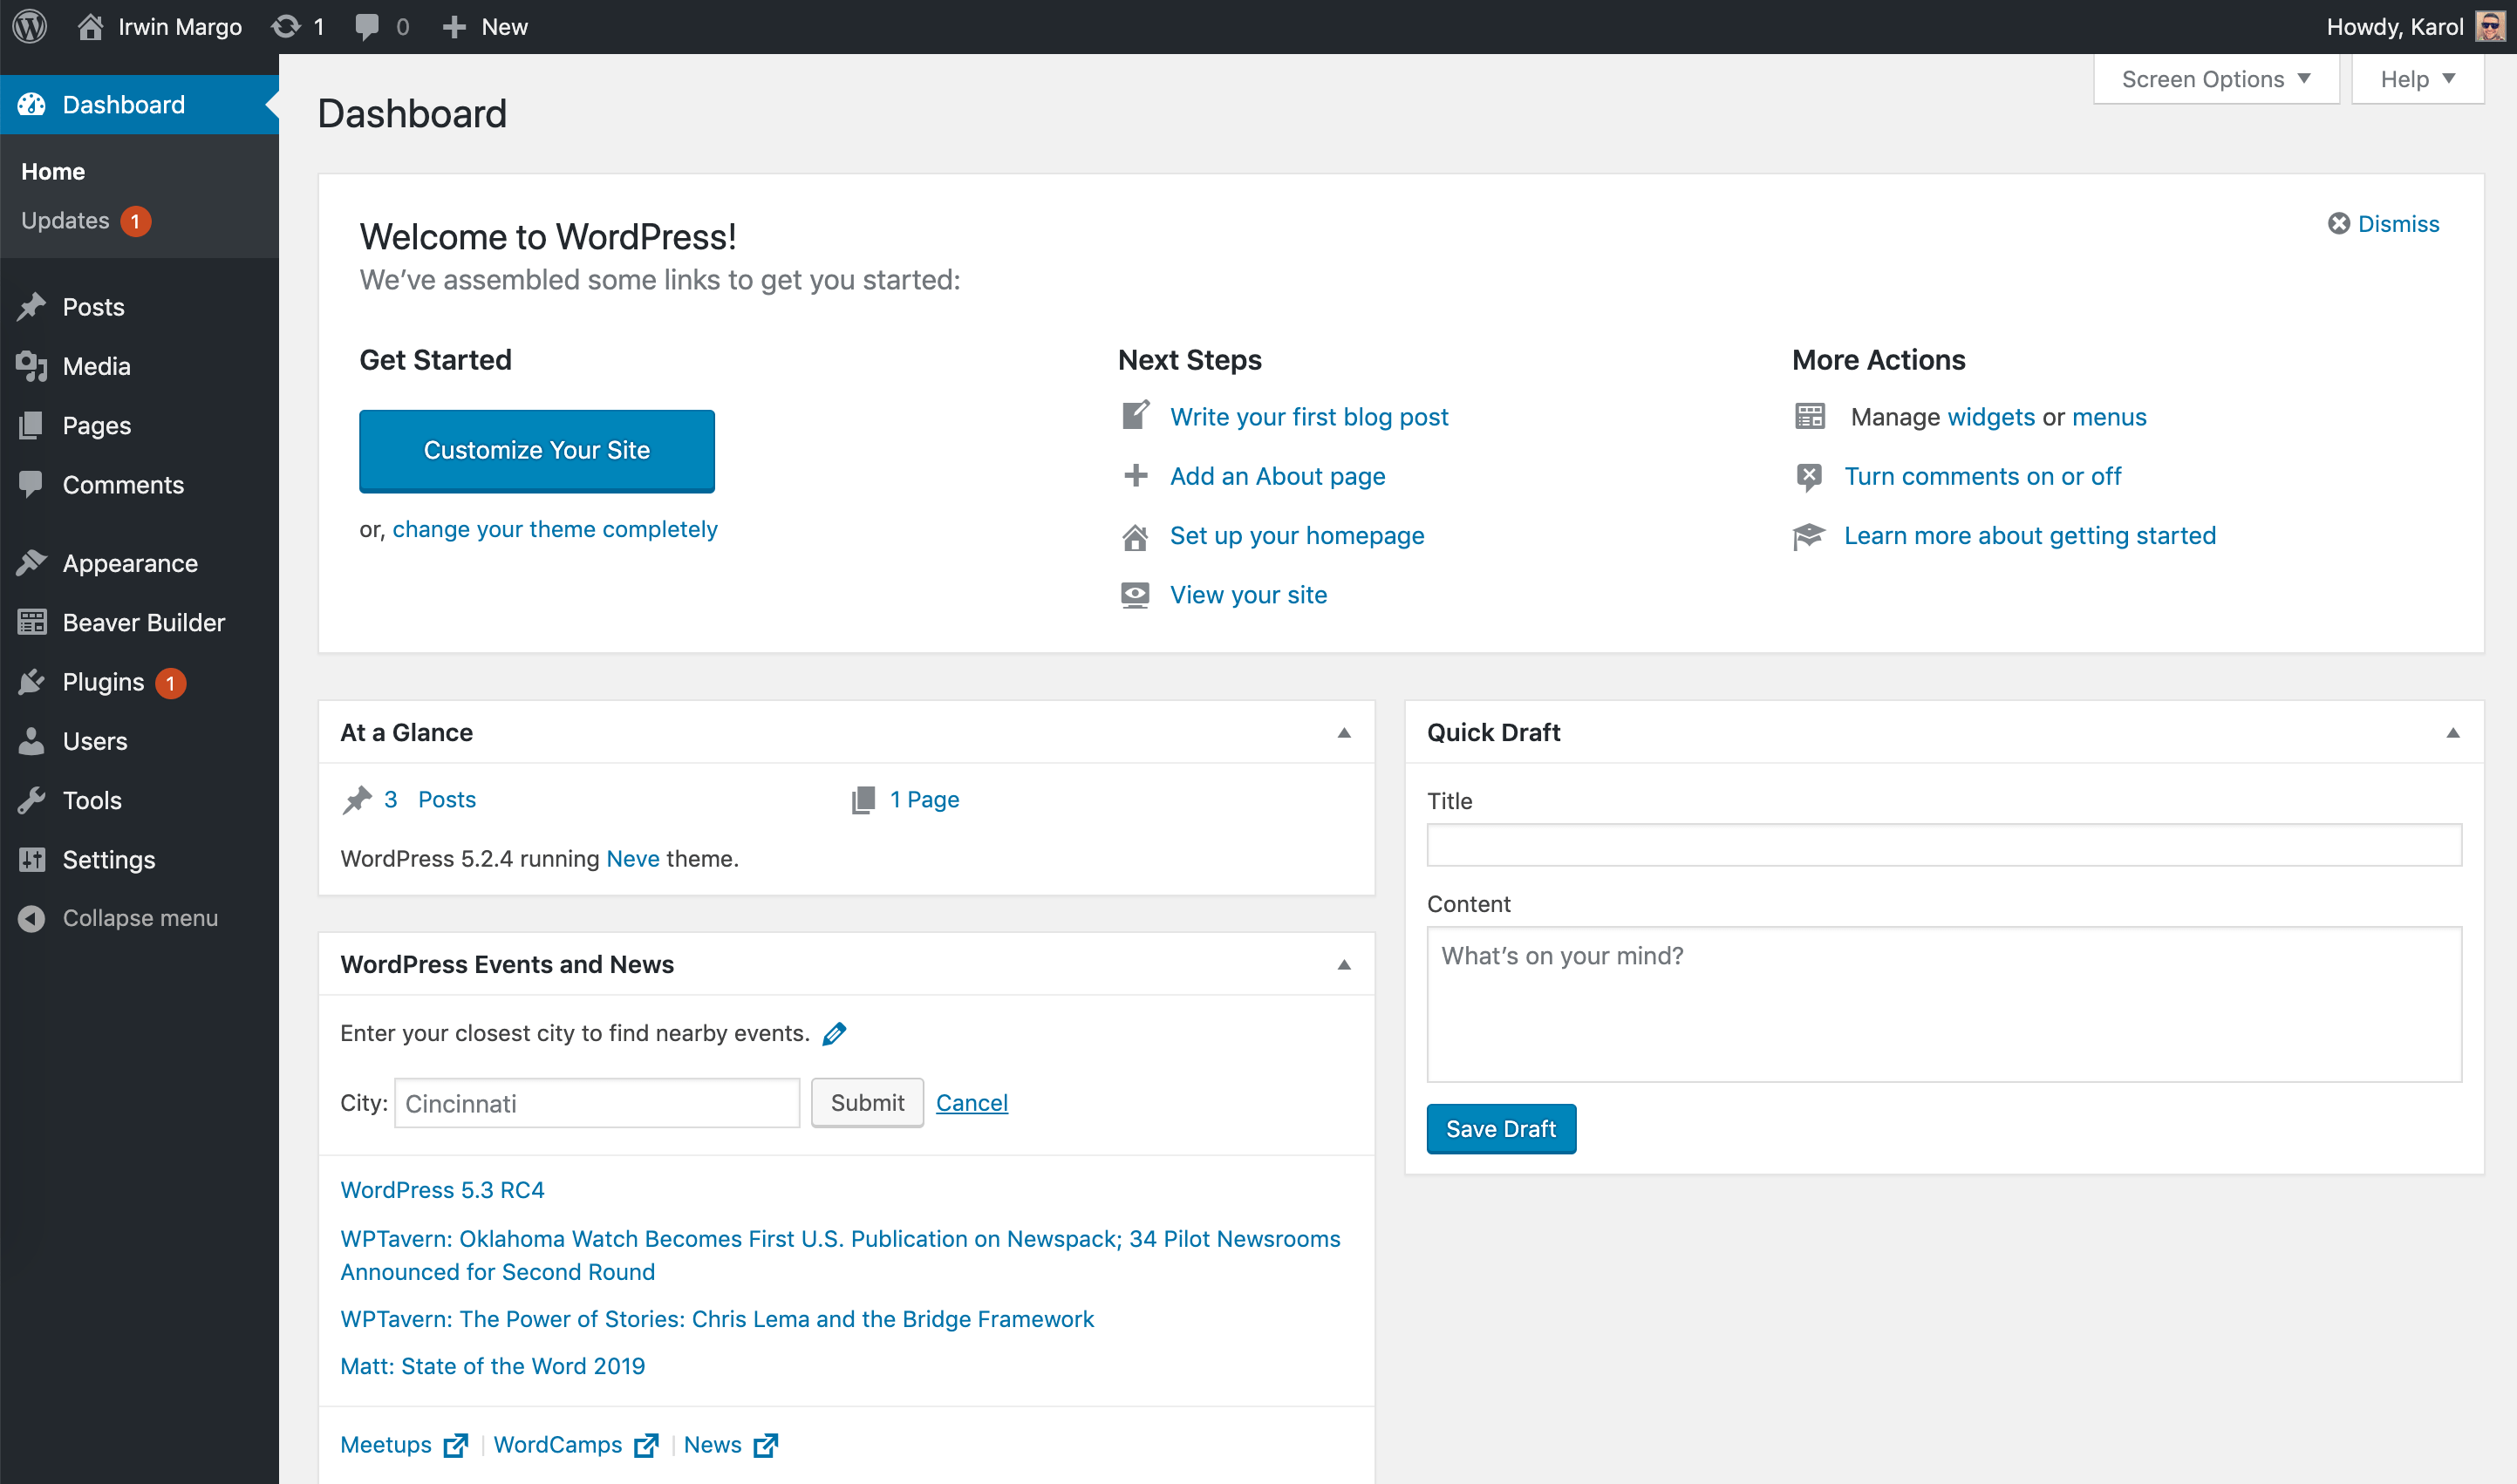Collapse the At a Glance panel
Viewport: 2517px width, 1484px height.
[1344, 732]
